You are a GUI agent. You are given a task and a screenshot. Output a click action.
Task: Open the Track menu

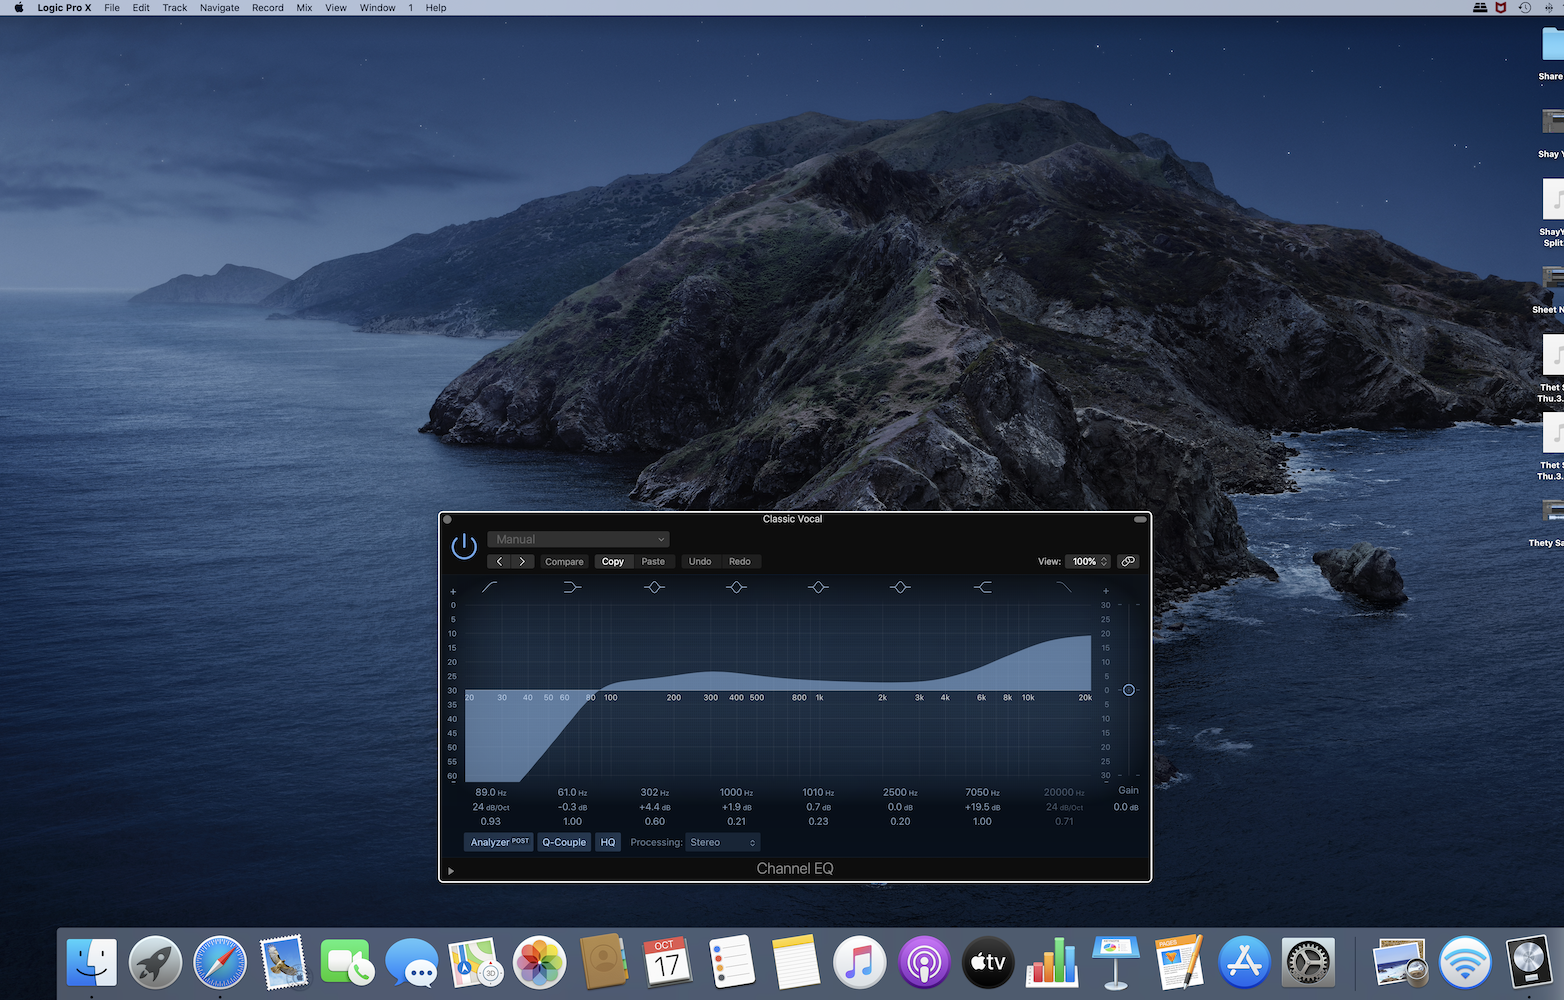175,8
